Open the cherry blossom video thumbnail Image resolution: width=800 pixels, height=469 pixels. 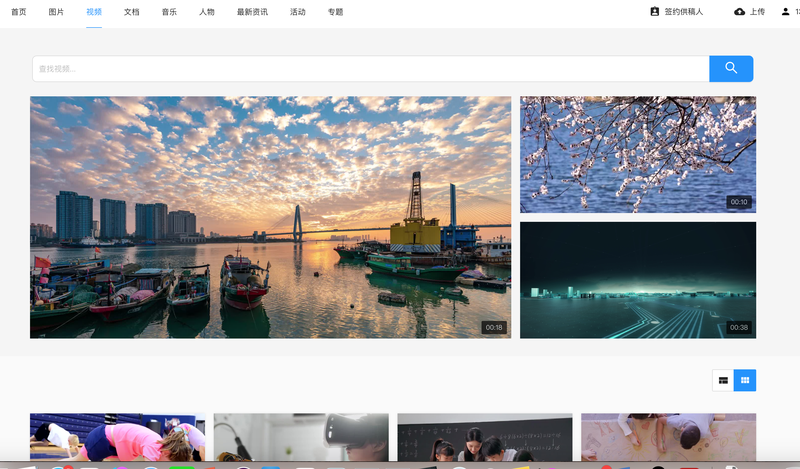[x=638, y=155]
